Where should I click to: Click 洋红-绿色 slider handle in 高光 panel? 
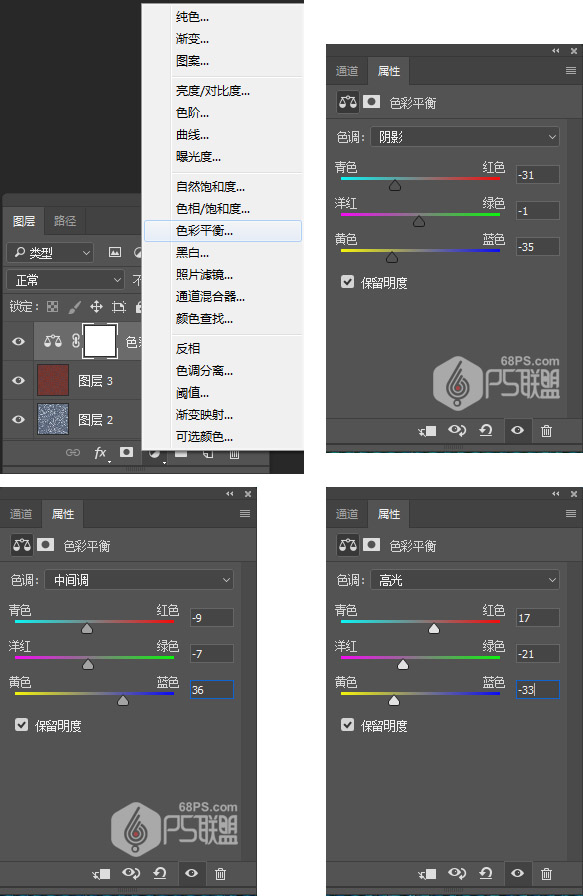[403, 664]
